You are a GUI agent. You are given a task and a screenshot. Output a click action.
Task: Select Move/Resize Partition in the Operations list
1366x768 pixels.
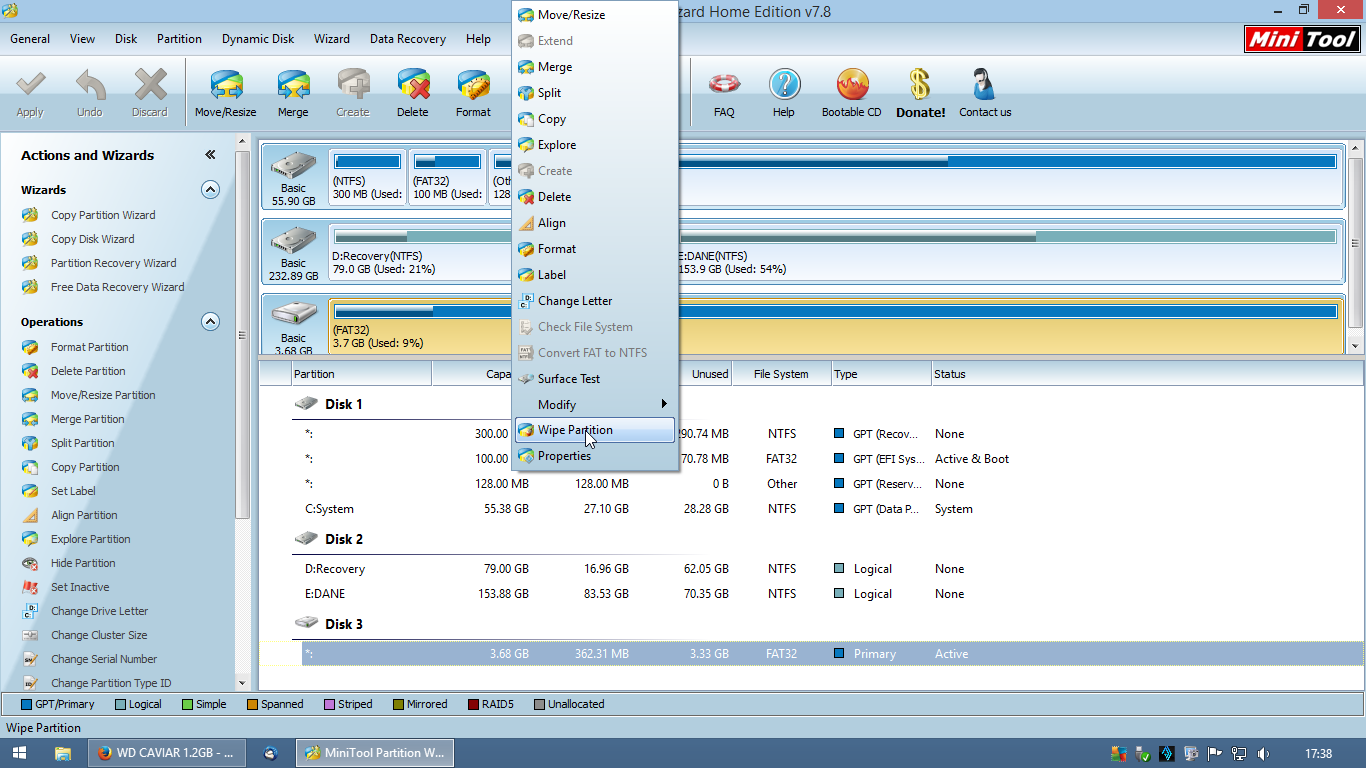[103, 395]
